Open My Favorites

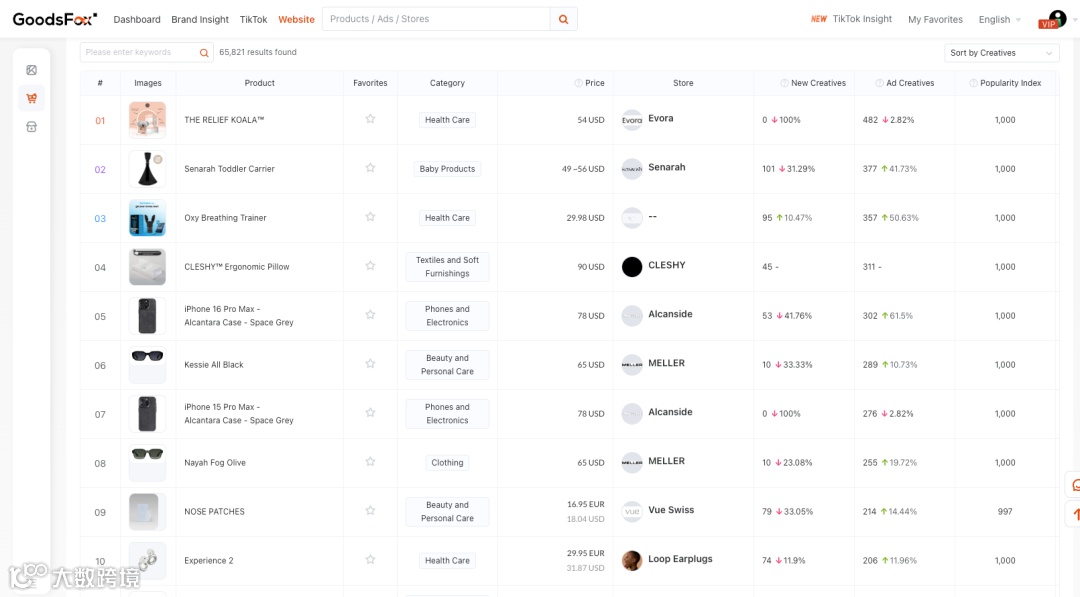tap(935, 19)
